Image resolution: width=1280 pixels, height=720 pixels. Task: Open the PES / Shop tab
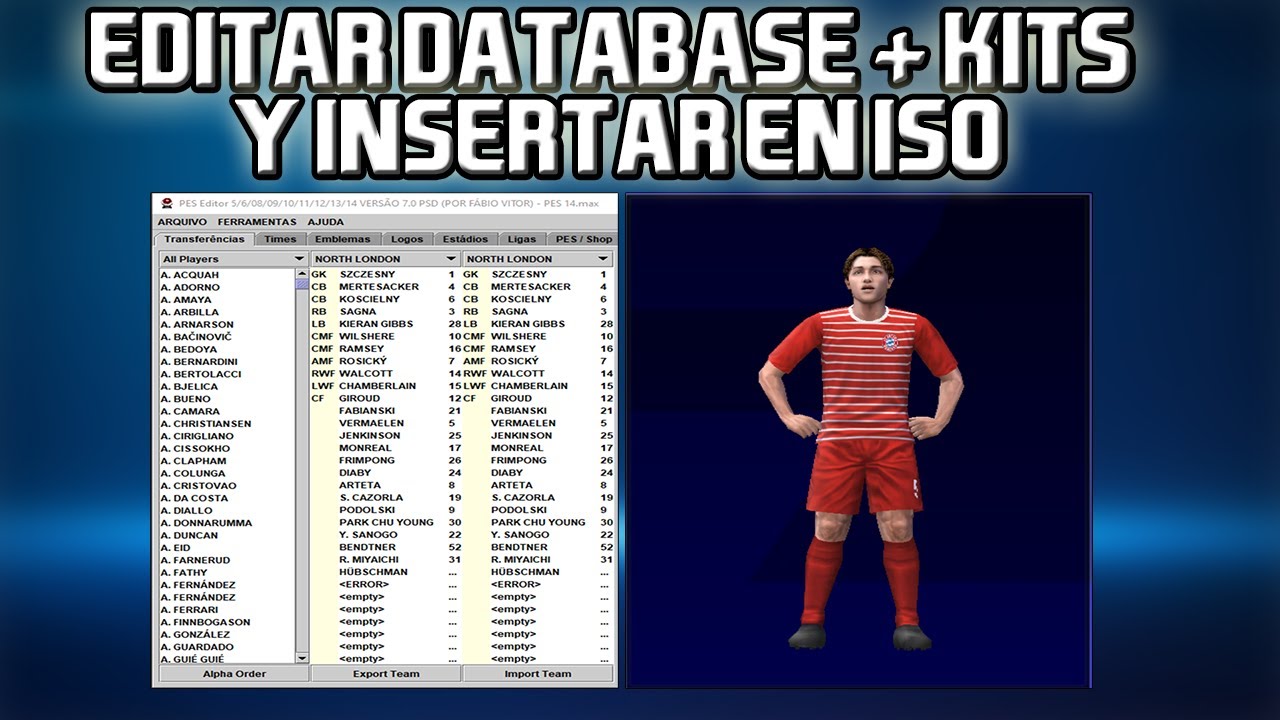tap(583, 239)
